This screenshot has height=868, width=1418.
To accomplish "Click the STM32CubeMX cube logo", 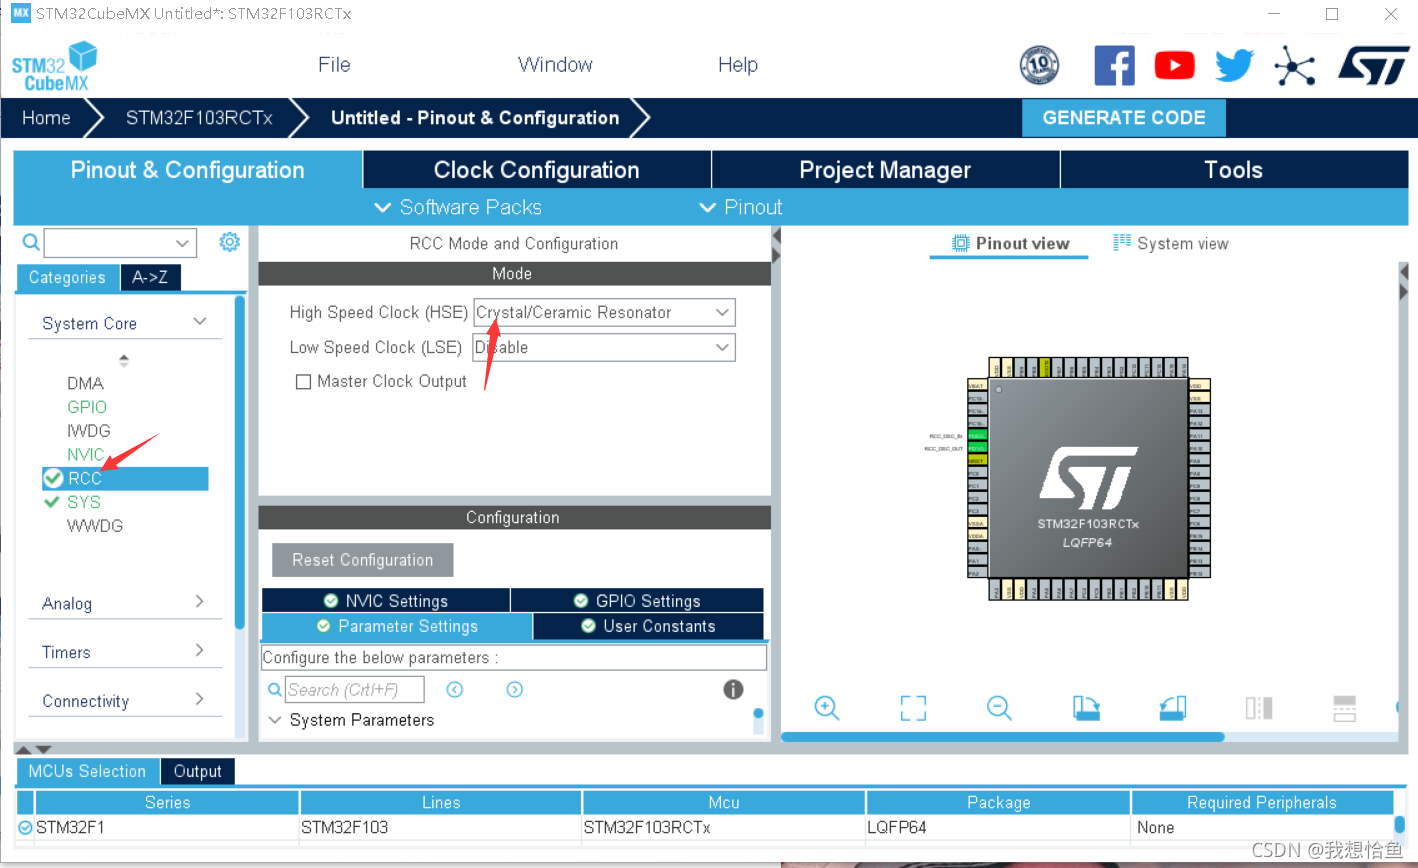I will point(55,66).
